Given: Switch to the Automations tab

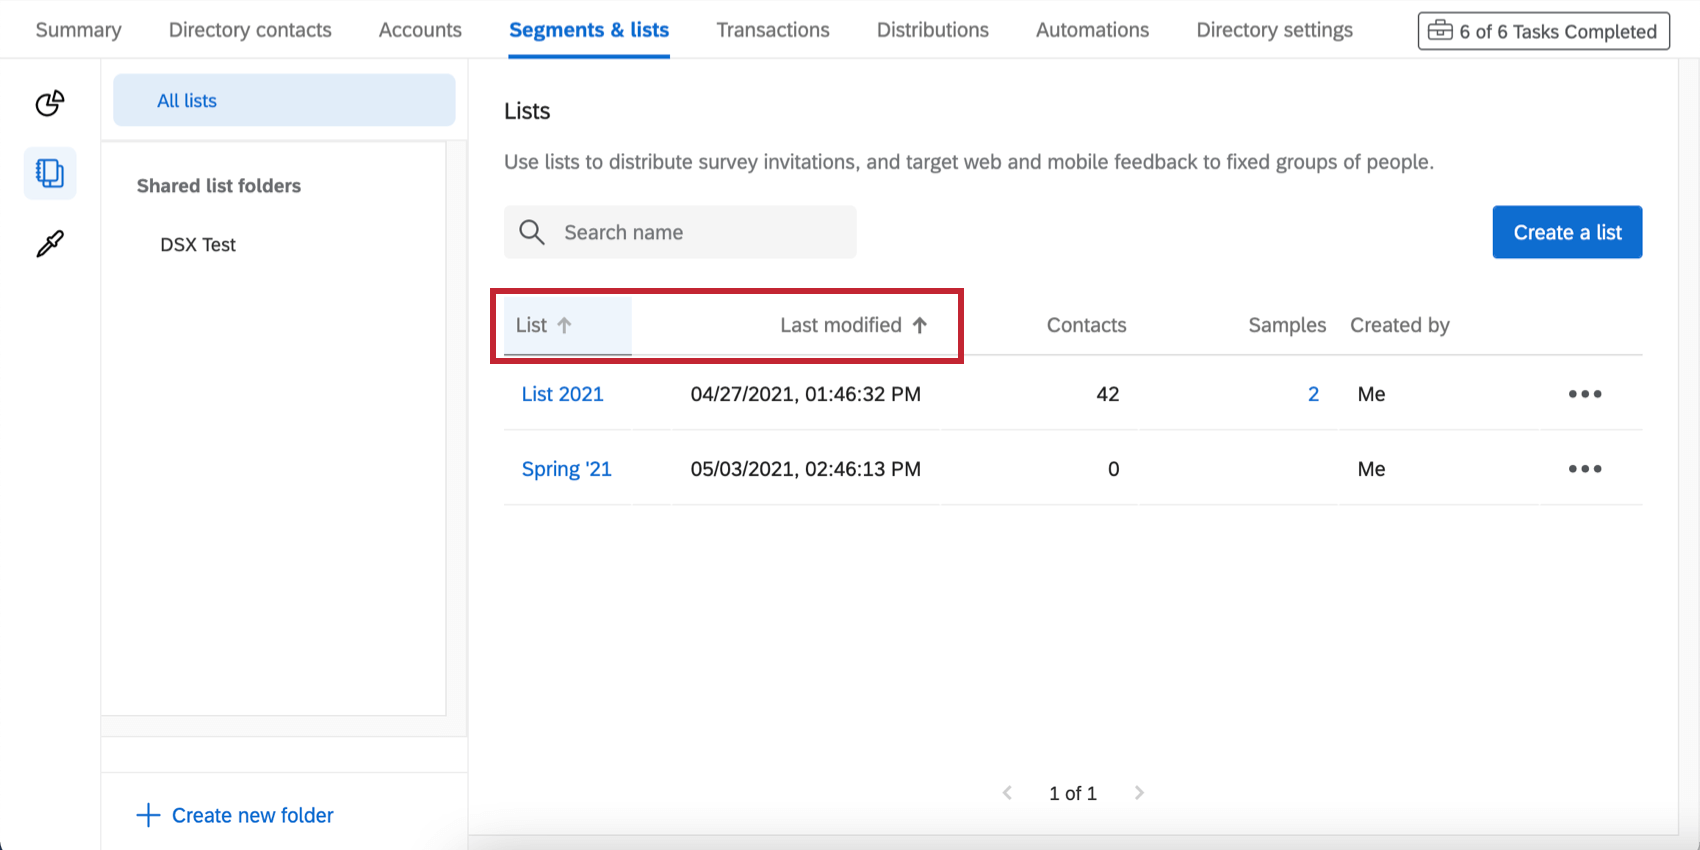Looking at the screenshot, I should (x=1092, y=30).
